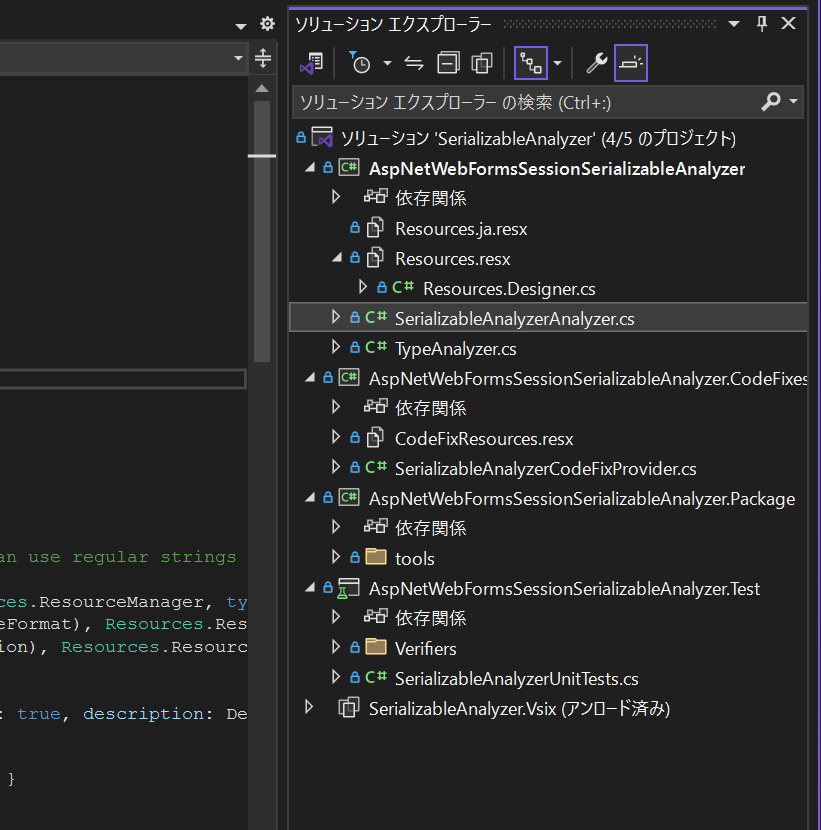
Task: Click the C# icon of SerializableAnalyzerAnalyzer.cs
Action: (x=376, y=318)
